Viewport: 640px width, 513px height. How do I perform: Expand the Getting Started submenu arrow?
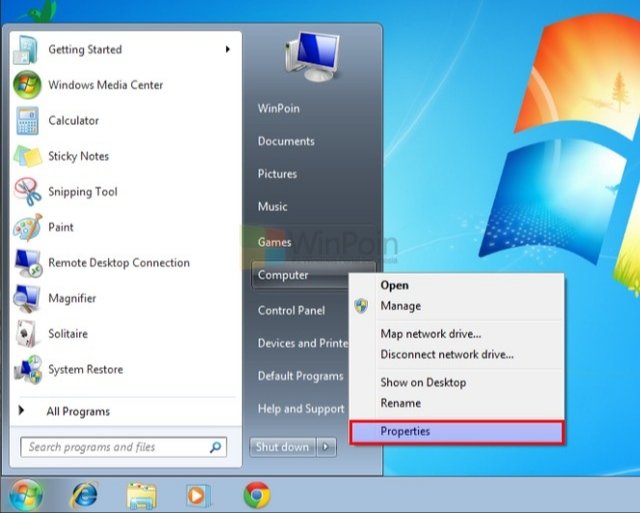pos(227,49)
